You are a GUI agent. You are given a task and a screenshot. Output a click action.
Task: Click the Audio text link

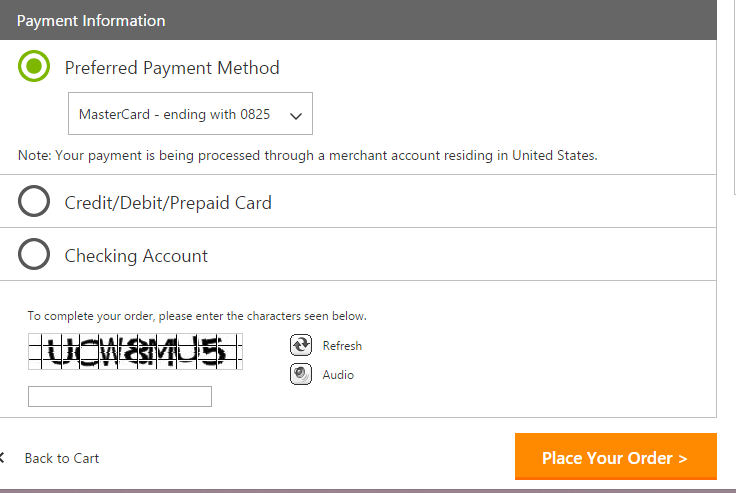[338, 375]
